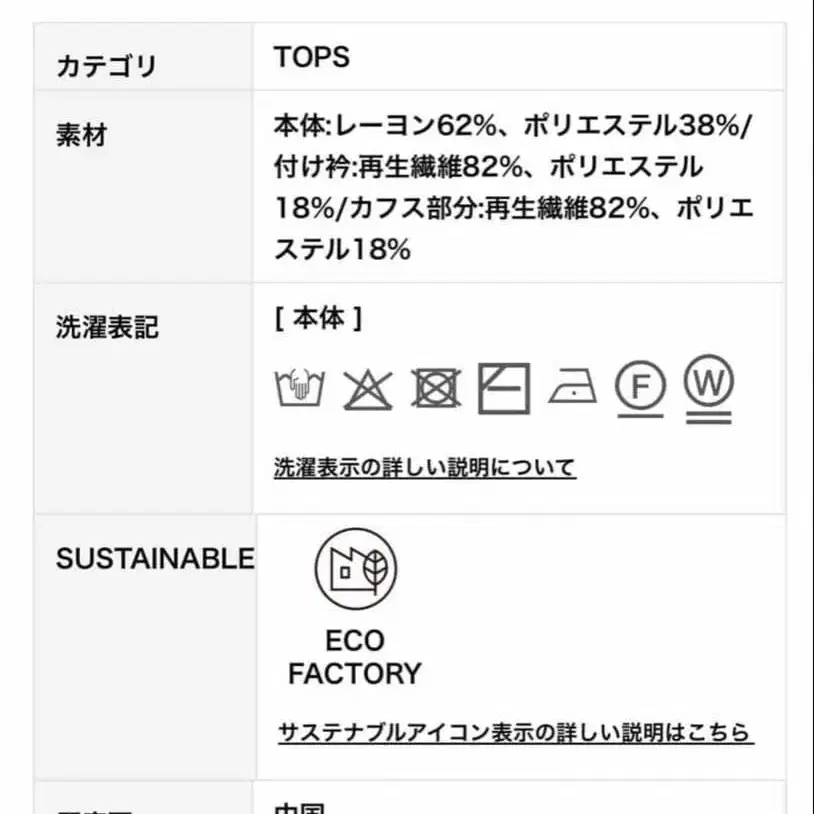Select the circled F dry clean symbol
814x814 pixels.
click(641, 388)
